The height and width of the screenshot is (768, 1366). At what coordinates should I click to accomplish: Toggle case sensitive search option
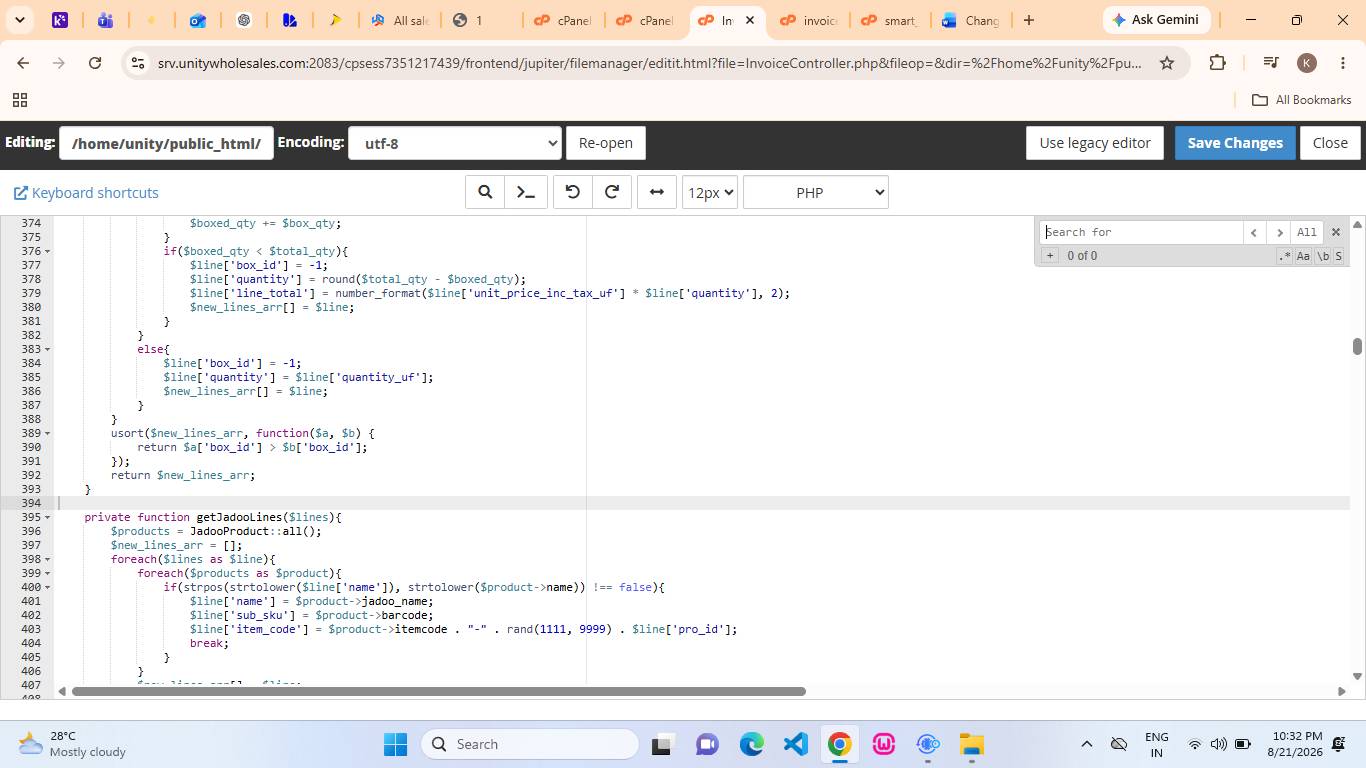(1303, 256)
